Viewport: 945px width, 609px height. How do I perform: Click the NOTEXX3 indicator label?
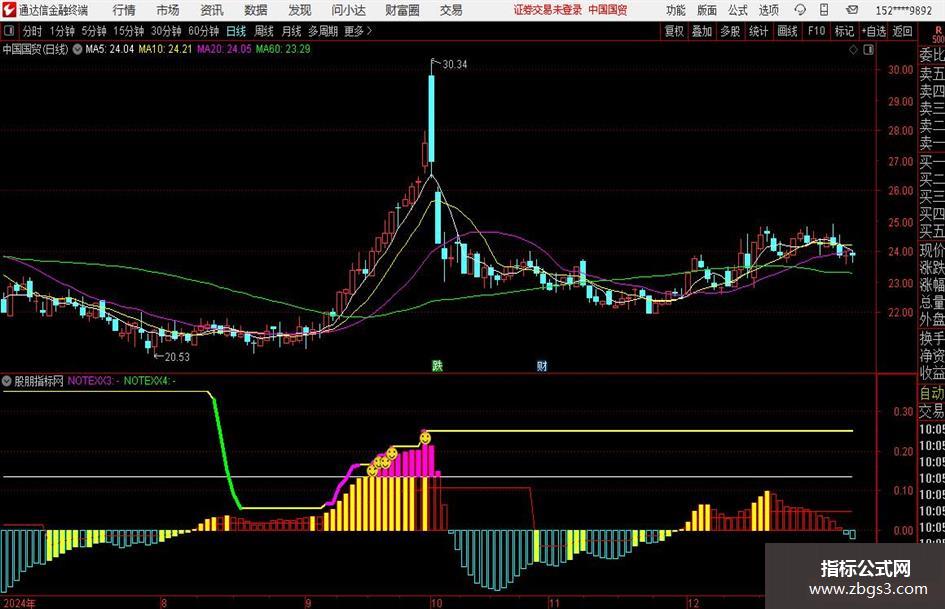coord(93,381)
